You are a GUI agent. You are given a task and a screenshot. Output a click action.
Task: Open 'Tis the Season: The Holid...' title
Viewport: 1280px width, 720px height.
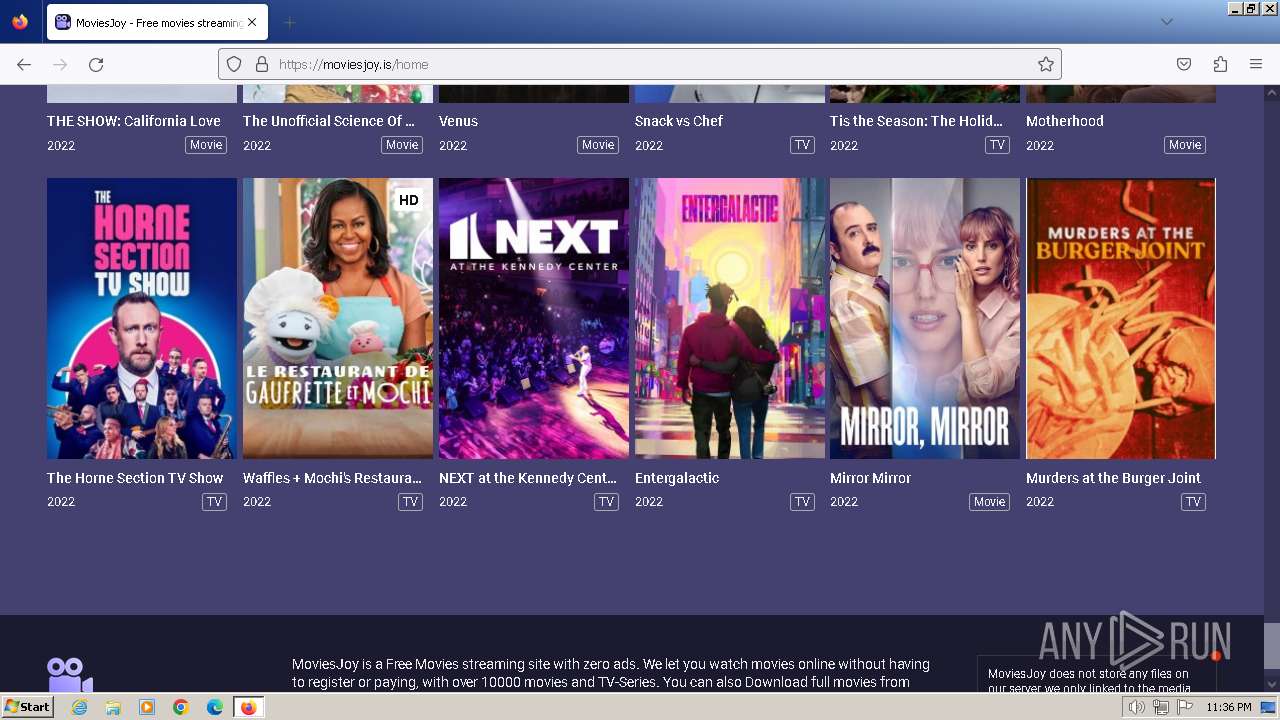(916, 121)
